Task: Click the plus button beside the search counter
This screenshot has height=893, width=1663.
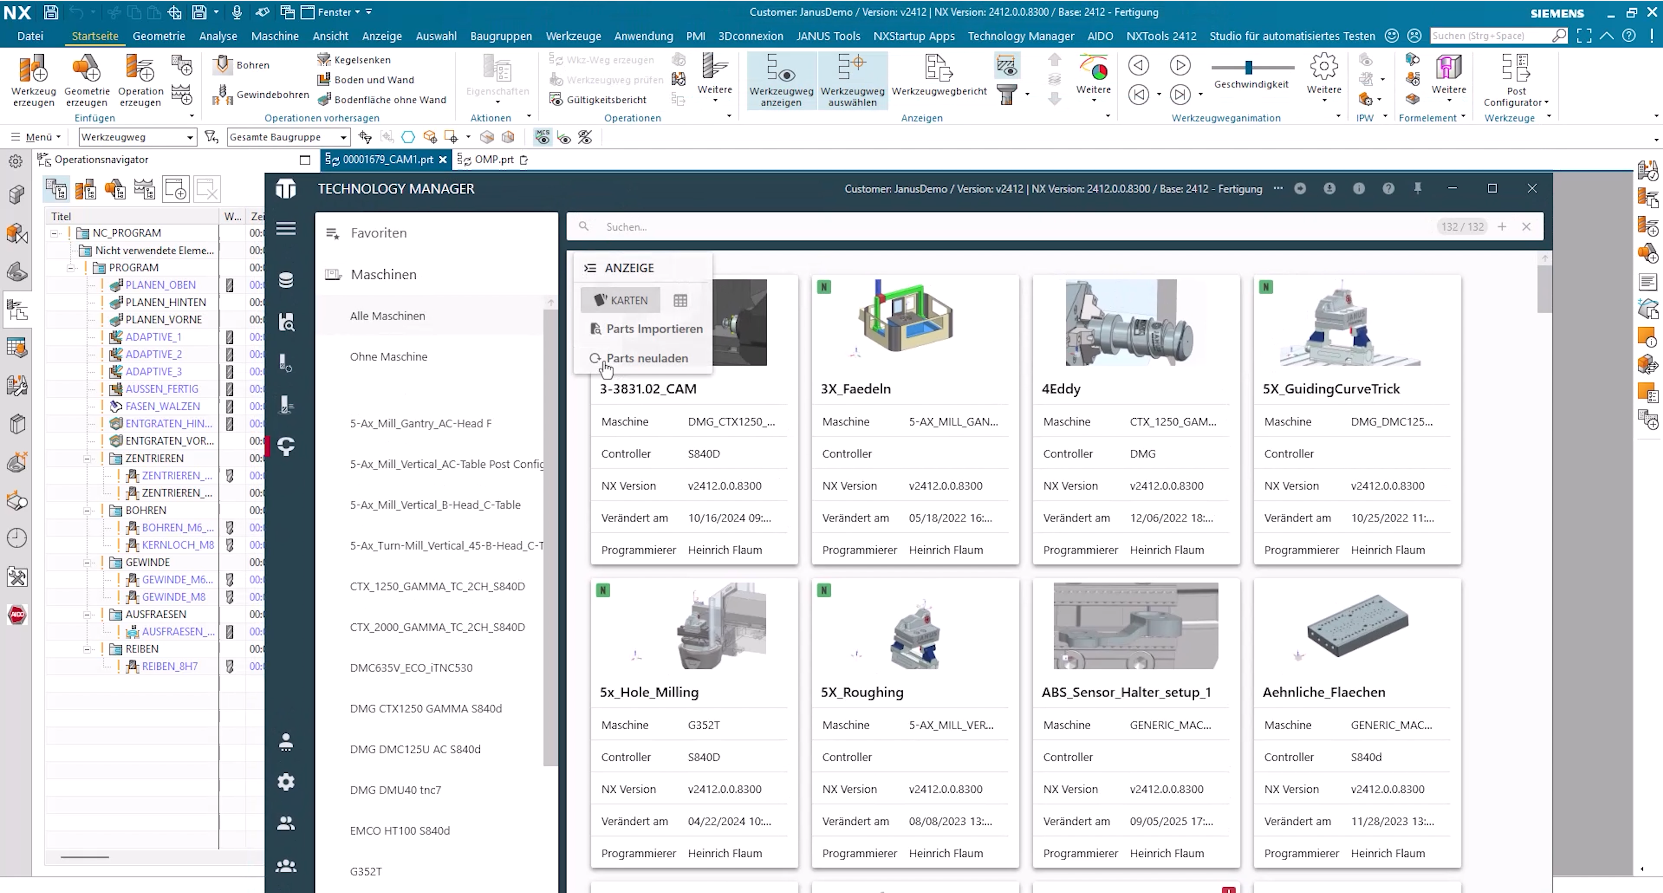Action: [x=1502, y=227]
